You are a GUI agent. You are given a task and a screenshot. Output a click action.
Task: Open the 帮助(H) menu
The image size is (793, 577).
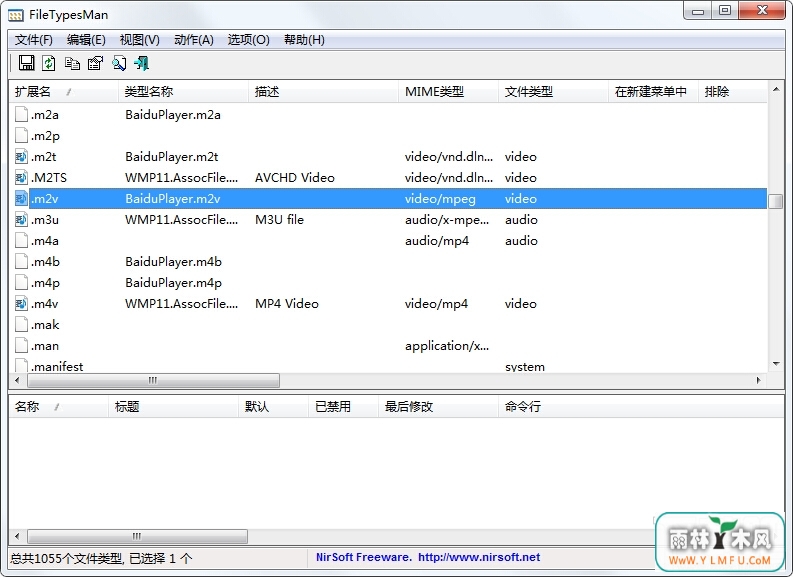point(304,40)
